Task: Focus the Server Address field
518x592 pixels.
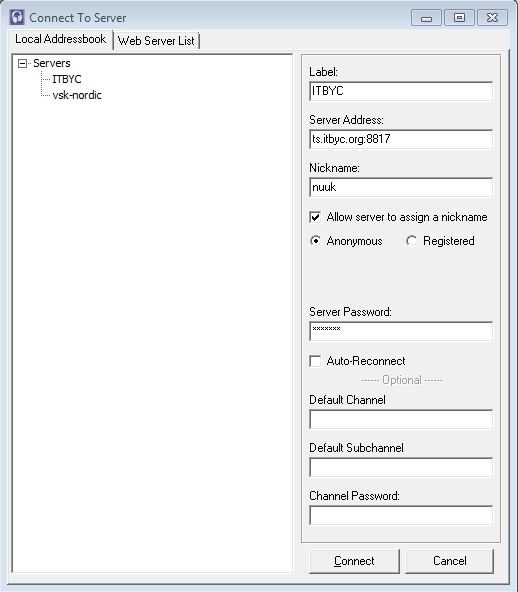Action: pyautogui.click(x=401, y=139)
